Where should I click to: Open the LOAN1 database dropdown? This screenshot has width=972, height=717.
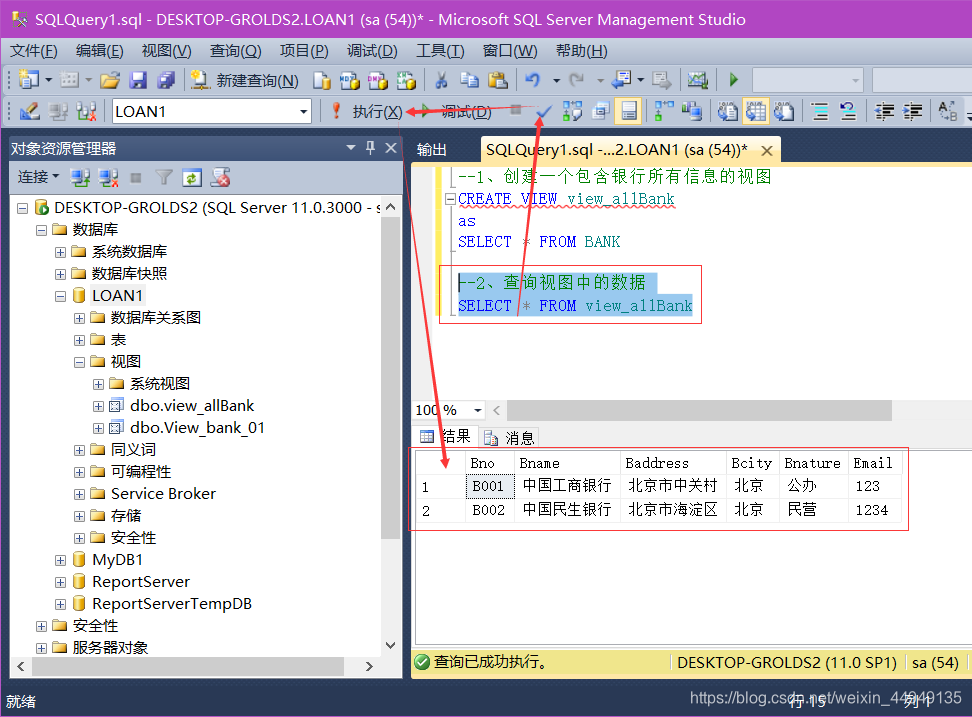[x=303, y=112]
